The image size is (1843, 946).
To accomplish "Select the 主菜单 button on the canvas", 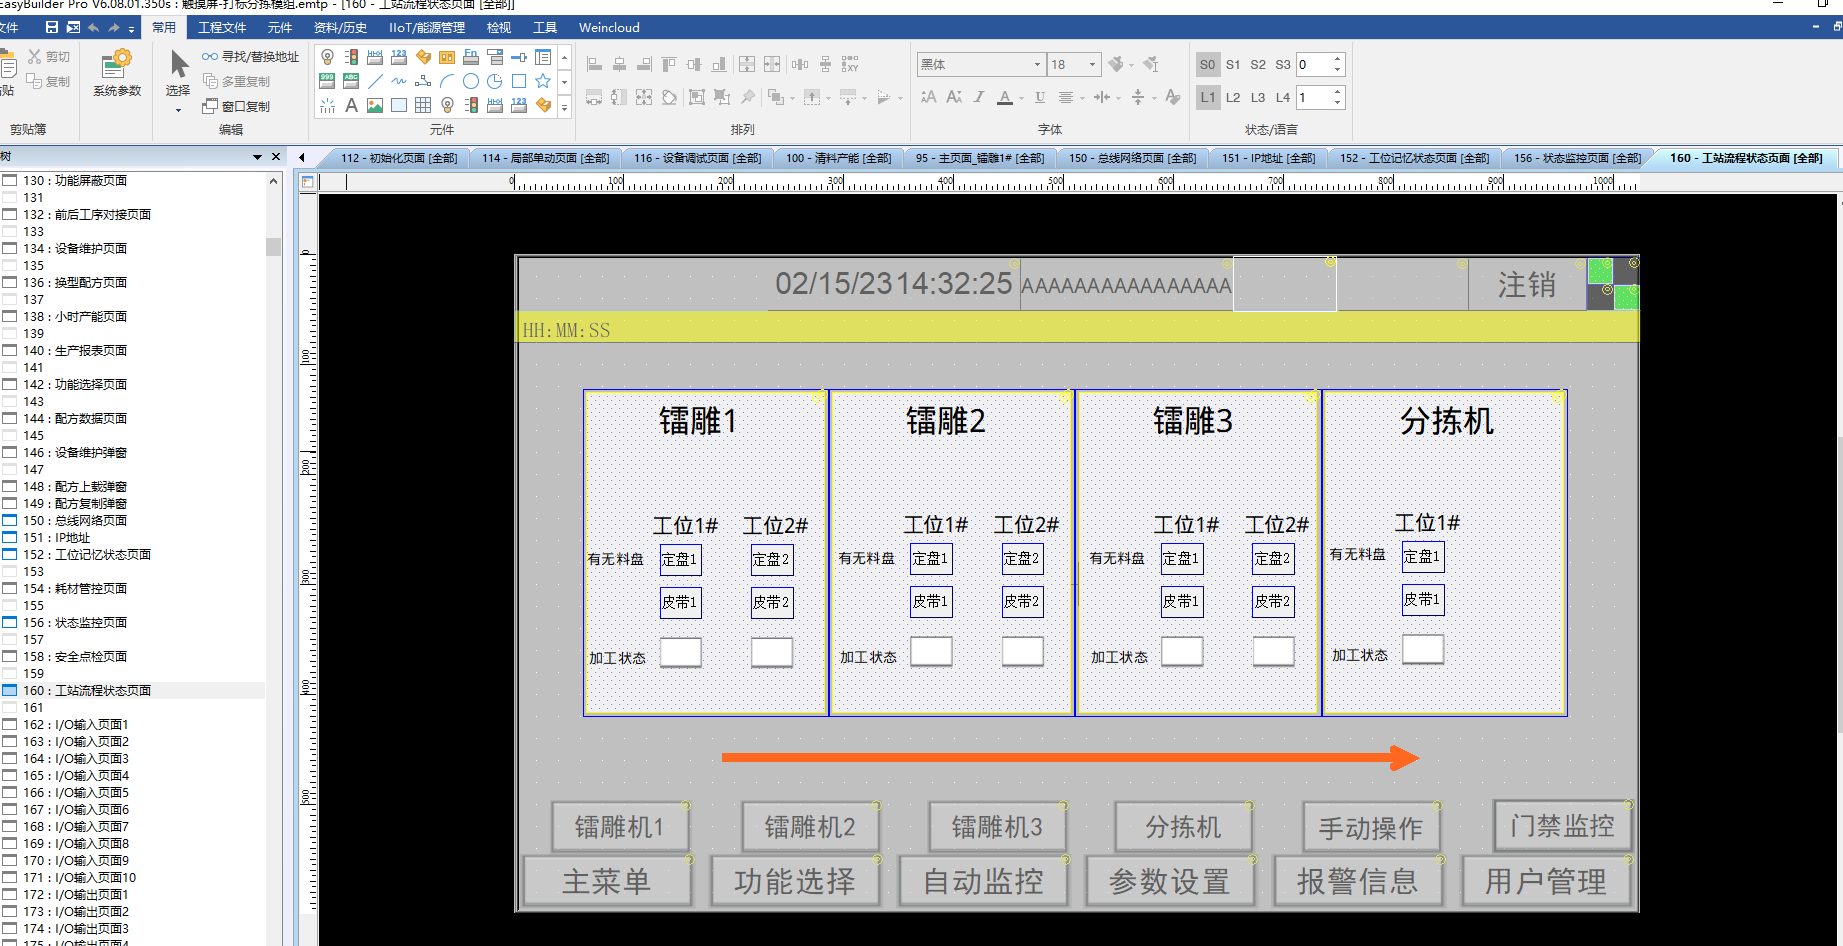I will point(607,881).
